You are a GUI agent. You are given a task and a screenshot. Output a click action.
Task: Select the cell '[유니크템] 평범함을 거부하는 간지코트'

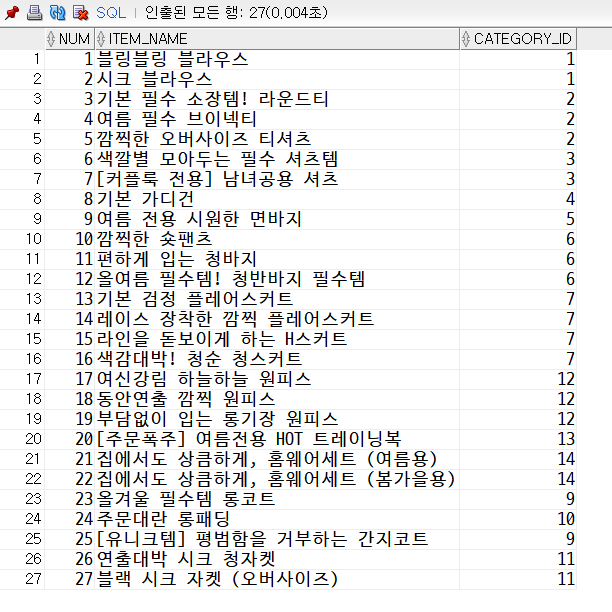(277, 539)
